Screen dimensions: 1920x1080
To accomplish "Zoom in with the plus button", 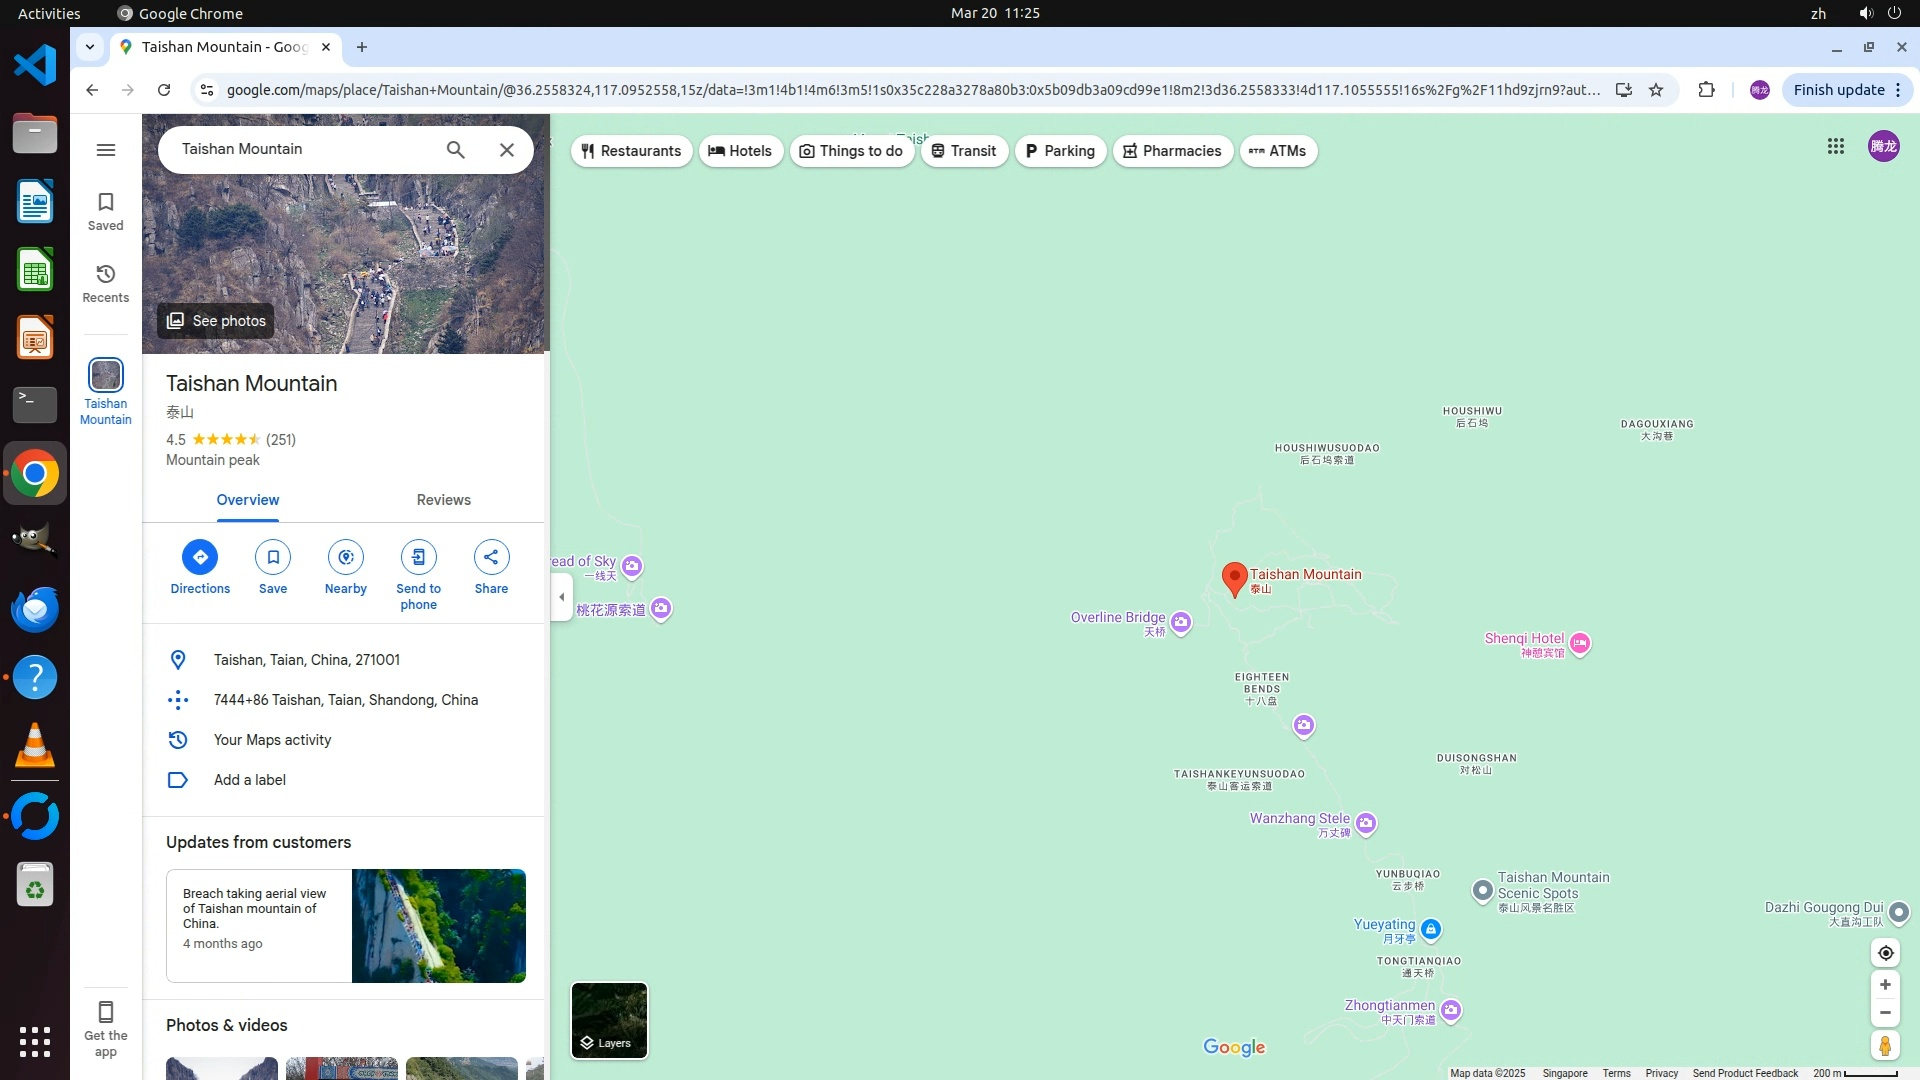I will [1885, 985].
